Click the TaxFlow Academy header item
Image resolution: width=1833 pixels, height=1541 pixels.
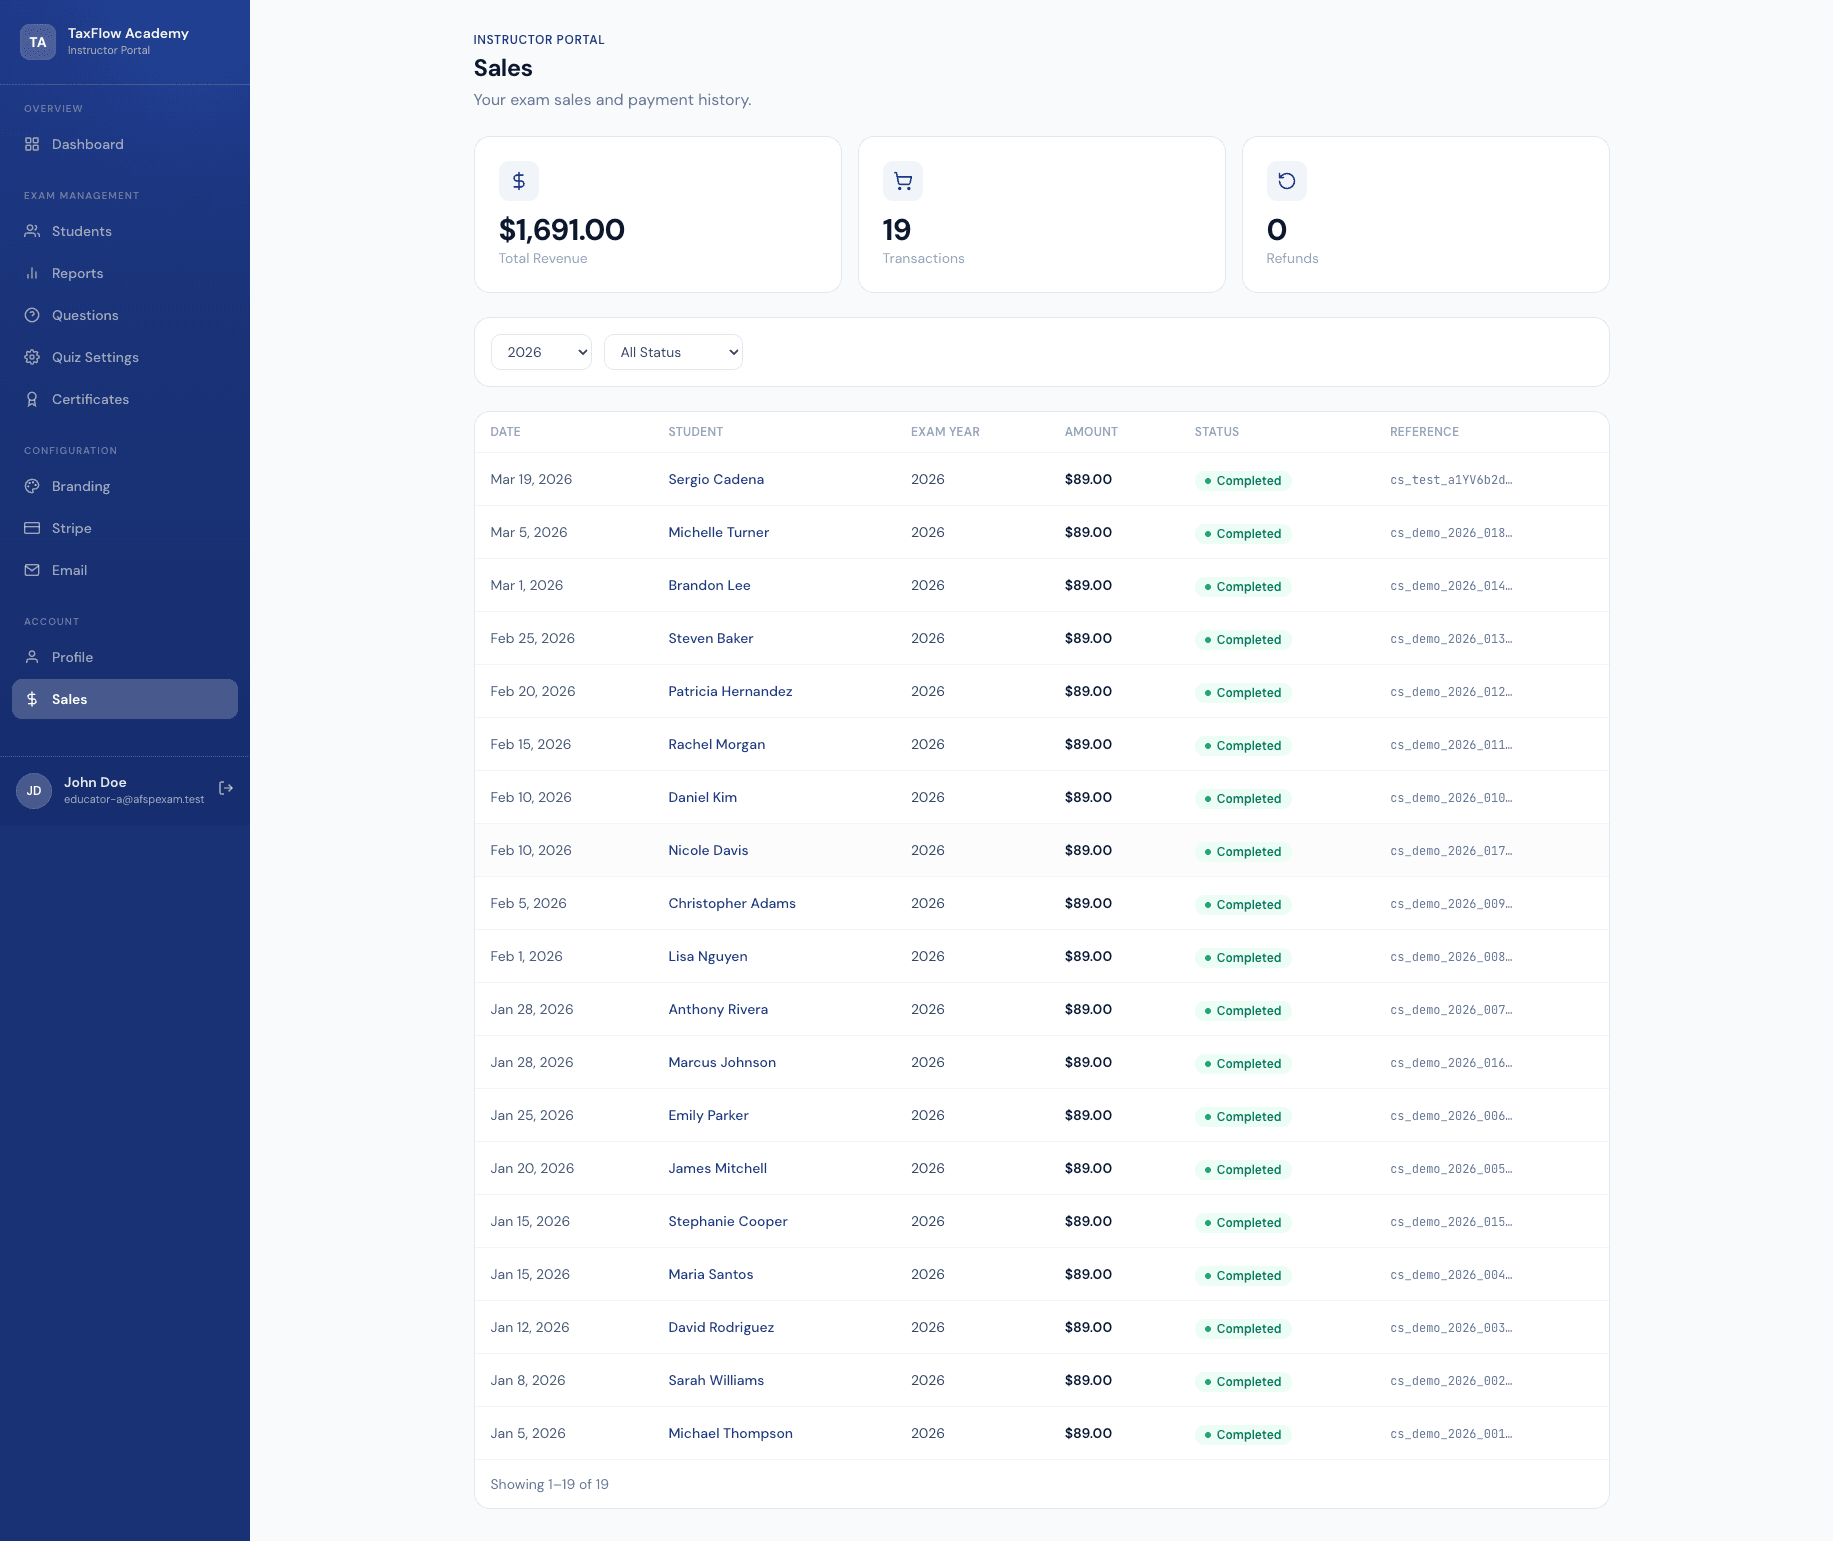point(126,40)
